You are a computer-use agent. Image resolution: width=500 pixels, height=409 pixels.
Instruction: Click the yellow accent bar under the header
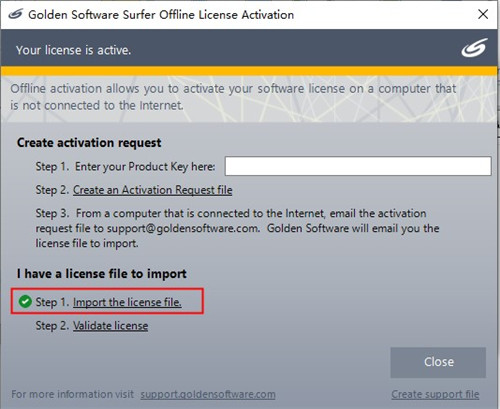click(249, 71)
